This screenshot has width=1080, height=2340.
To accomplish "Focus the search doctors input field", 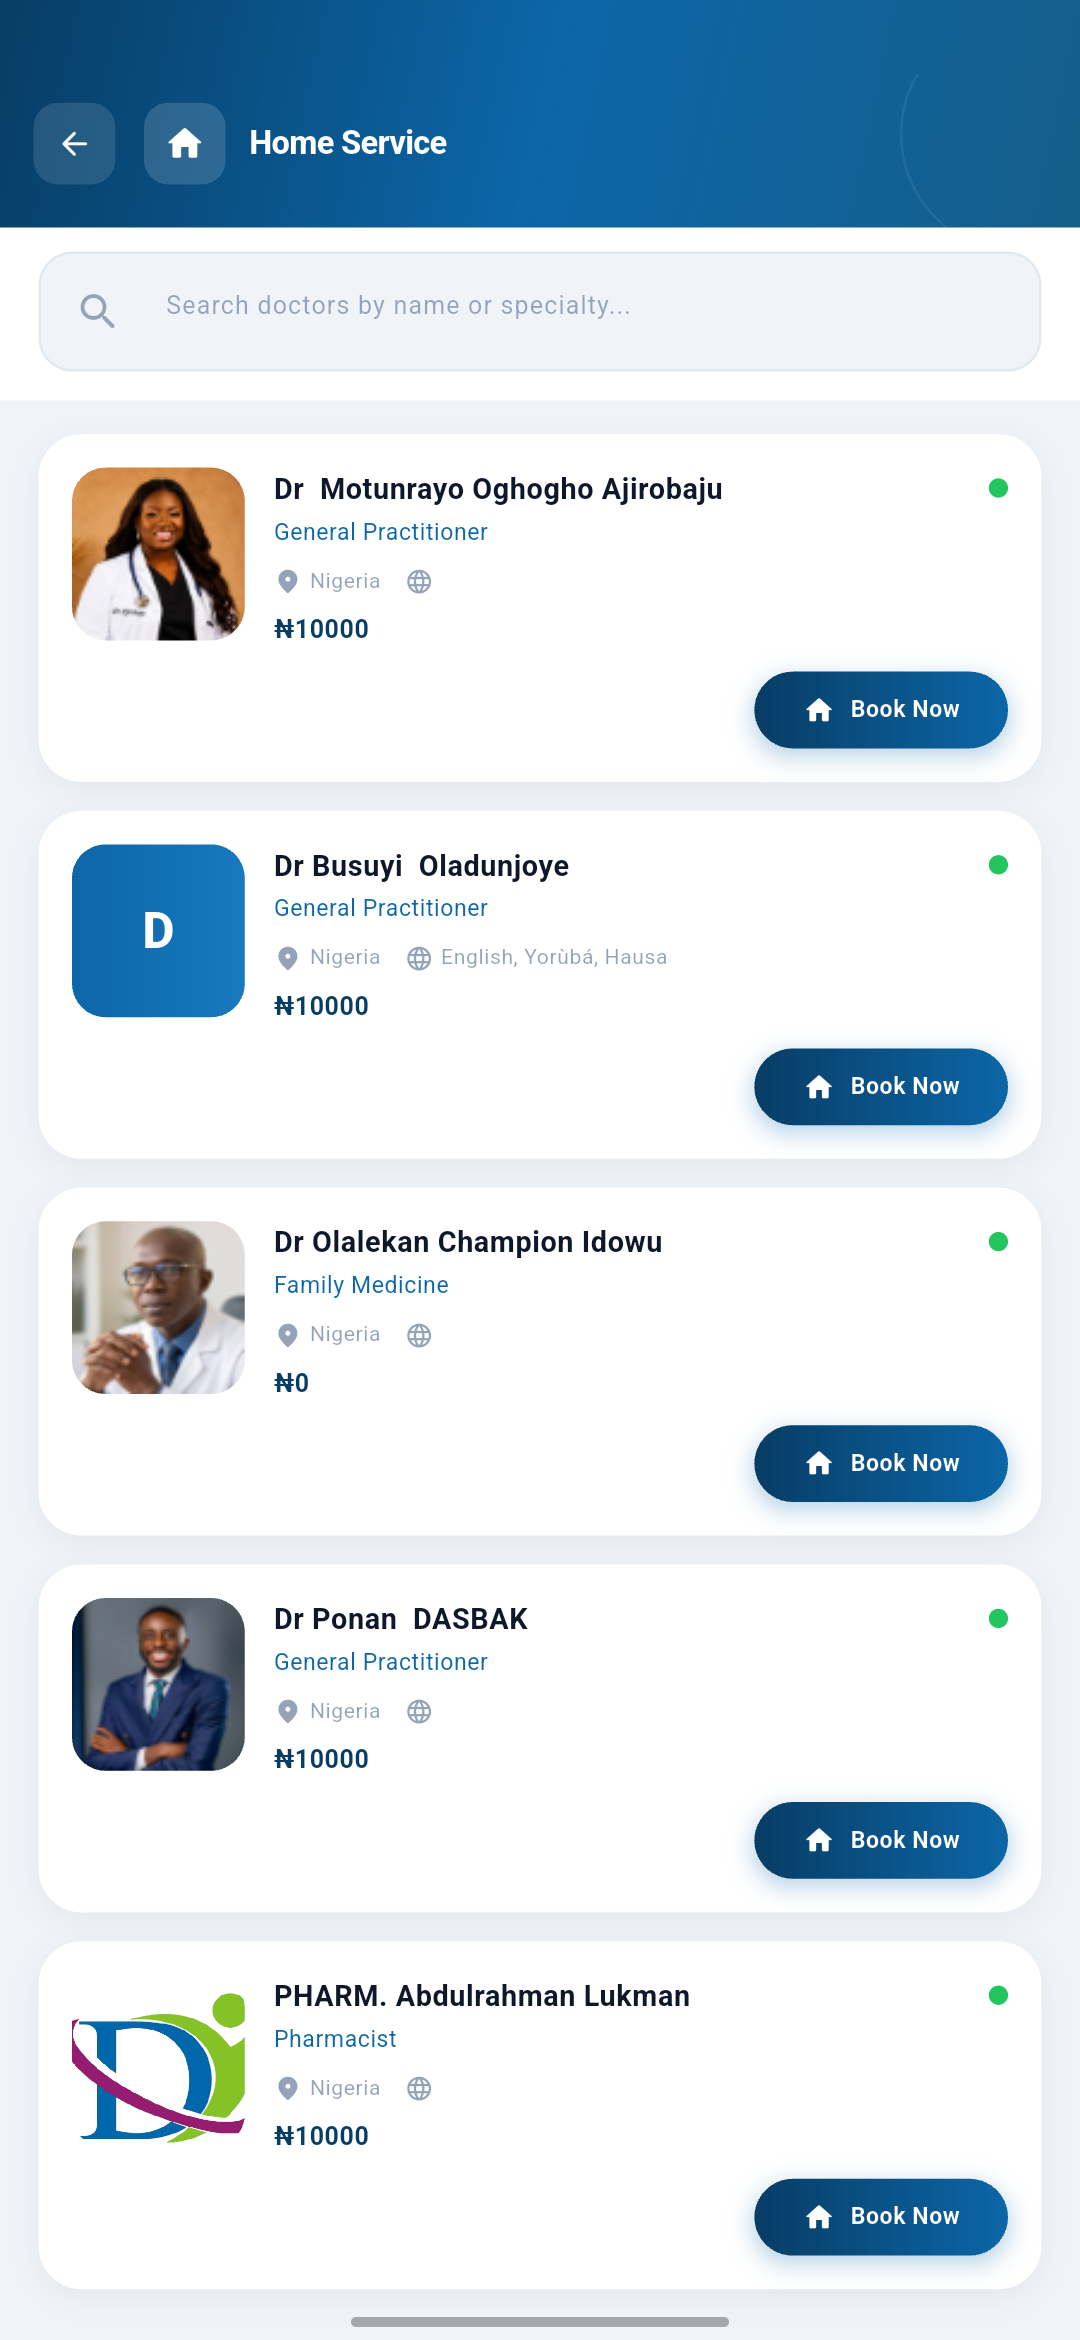I will [x=540, y=311].
